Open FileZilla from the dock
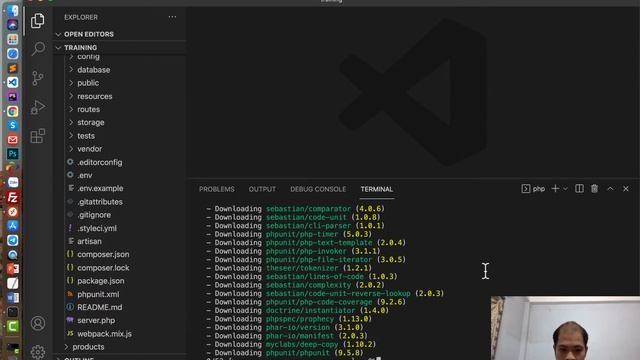640x360 pixels. [x=13, y=197]
